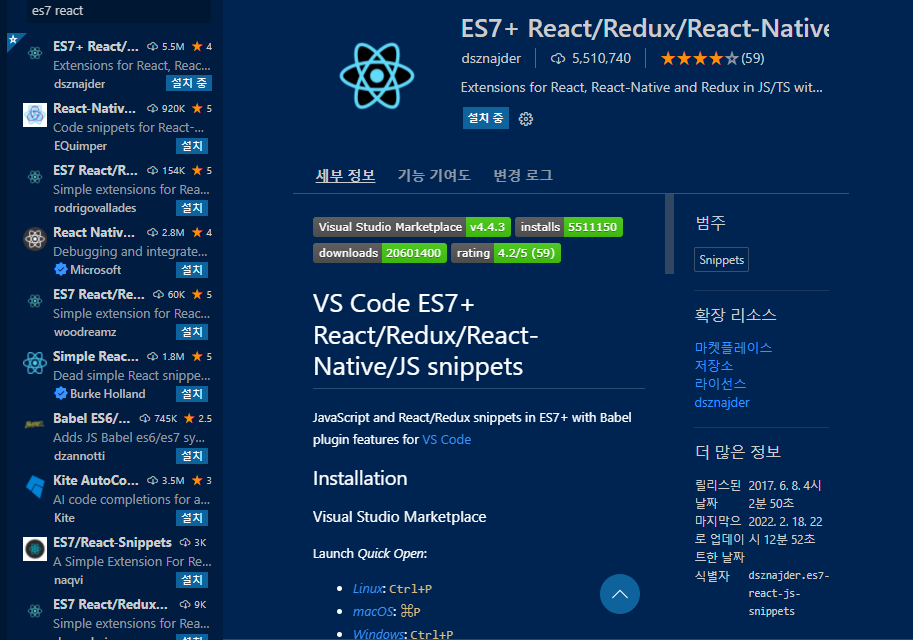Screen dimensions: 913x640
Task: Click the scroll-to-top arrow button
Action: click(x=620, y=594)
